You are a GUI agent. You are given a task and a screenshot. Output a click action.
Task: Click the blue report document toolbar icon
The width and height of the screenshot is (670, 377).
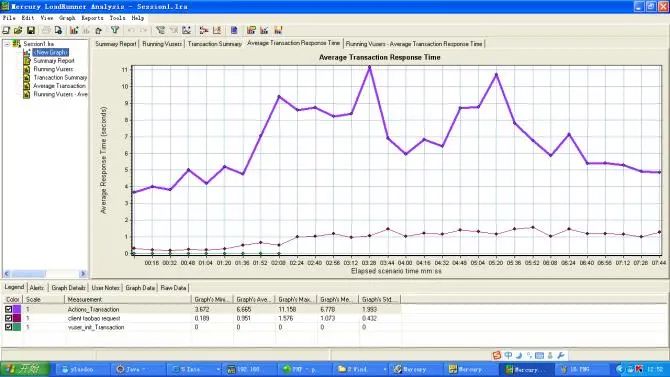pos(234,30)
